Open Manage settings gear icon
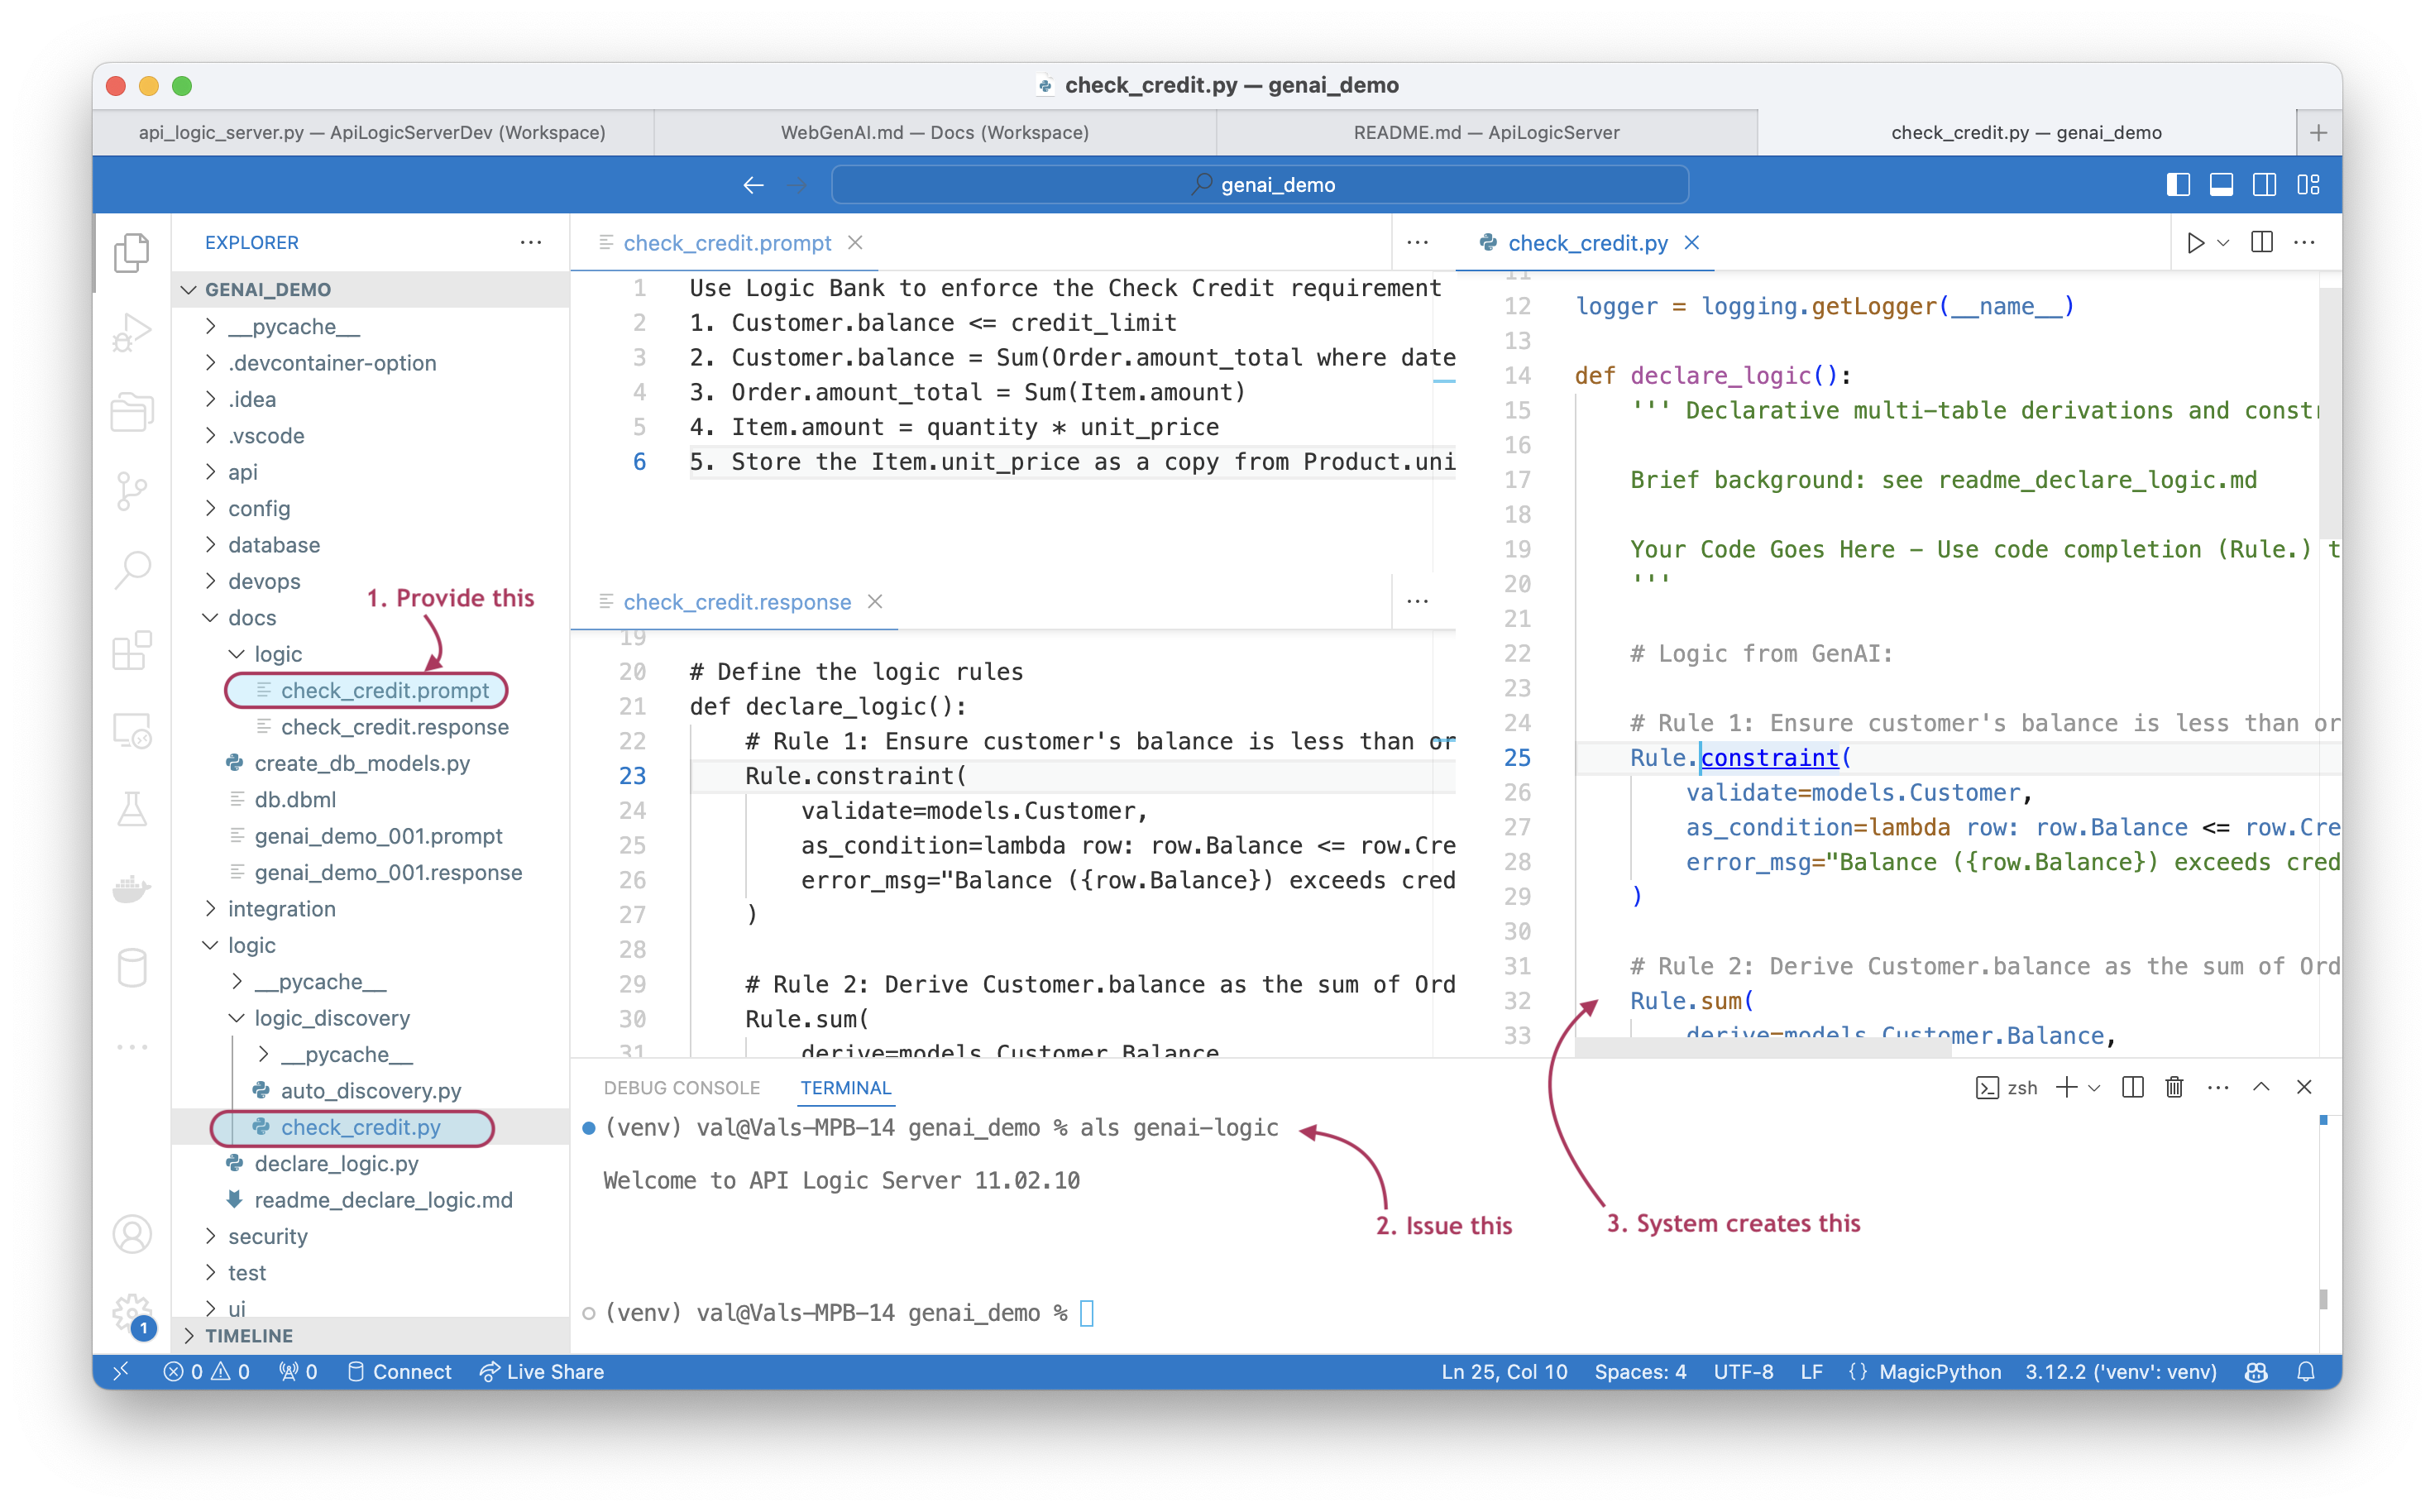 coord(132,1313)
